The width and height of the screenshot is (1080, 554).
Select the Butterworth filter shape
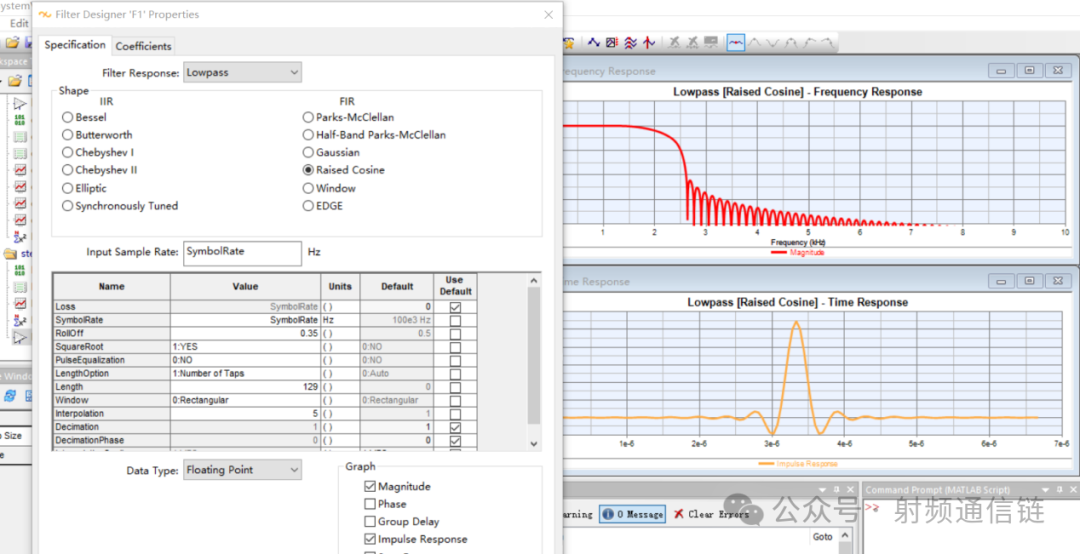click(68, 135)
